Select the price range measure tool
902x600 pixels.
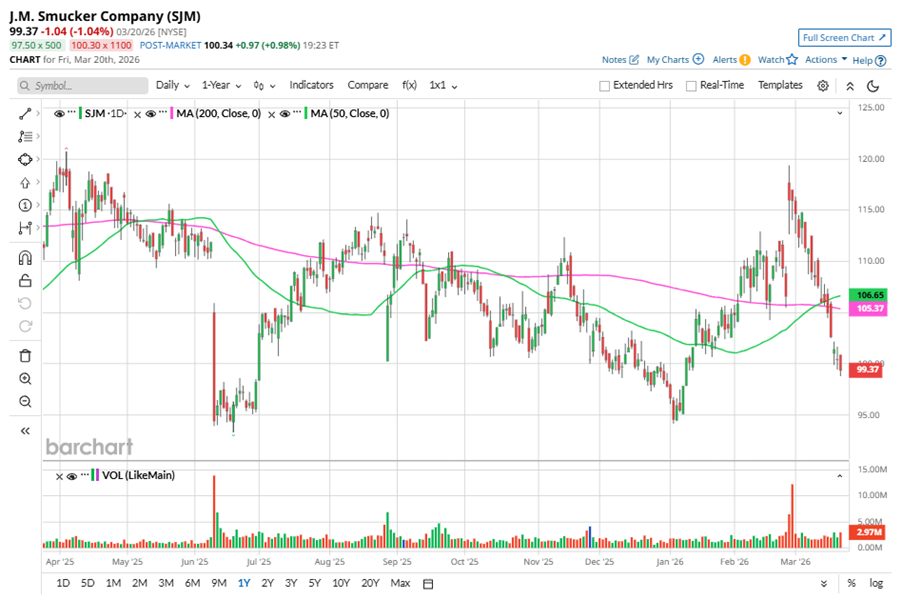click(x=25, y=228)
